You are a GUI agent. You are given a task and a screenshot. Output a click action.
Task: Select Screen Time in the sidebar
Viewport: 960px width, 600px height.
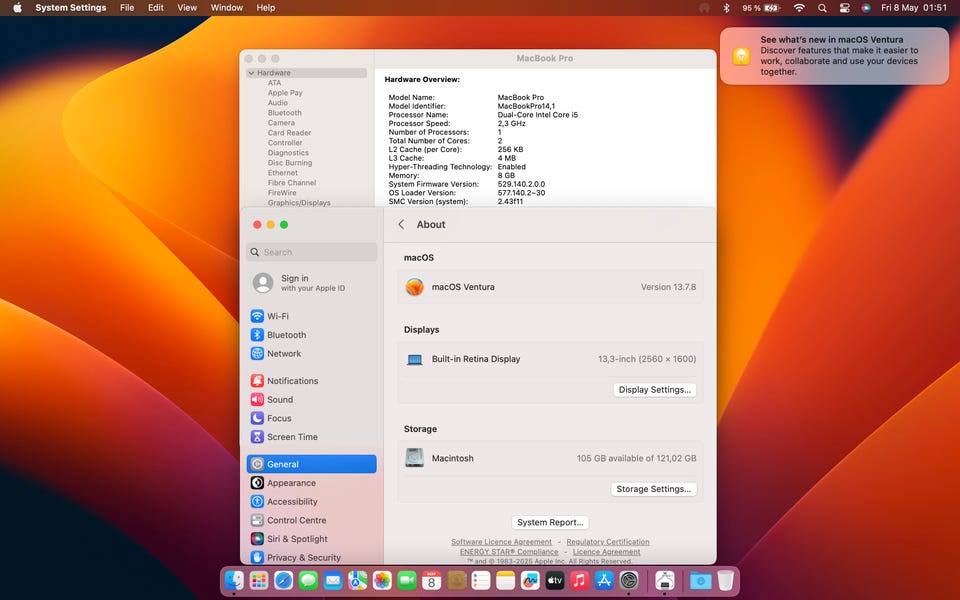coord(312,437)
